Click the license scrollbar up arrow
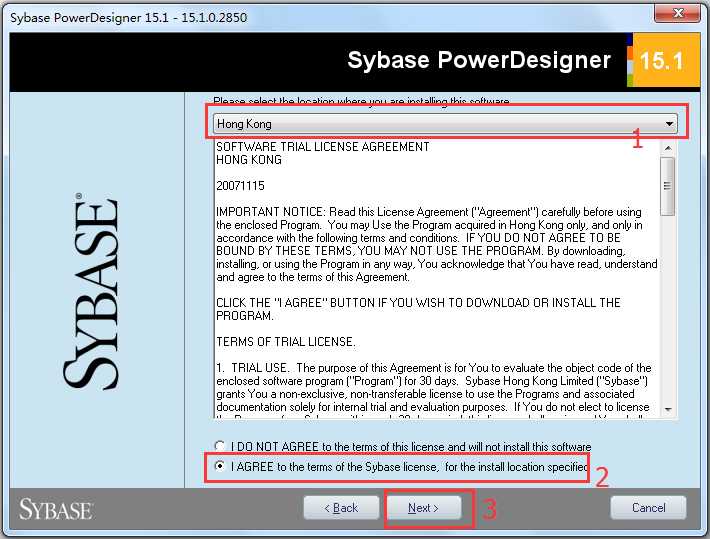 [x=668, y=148]
